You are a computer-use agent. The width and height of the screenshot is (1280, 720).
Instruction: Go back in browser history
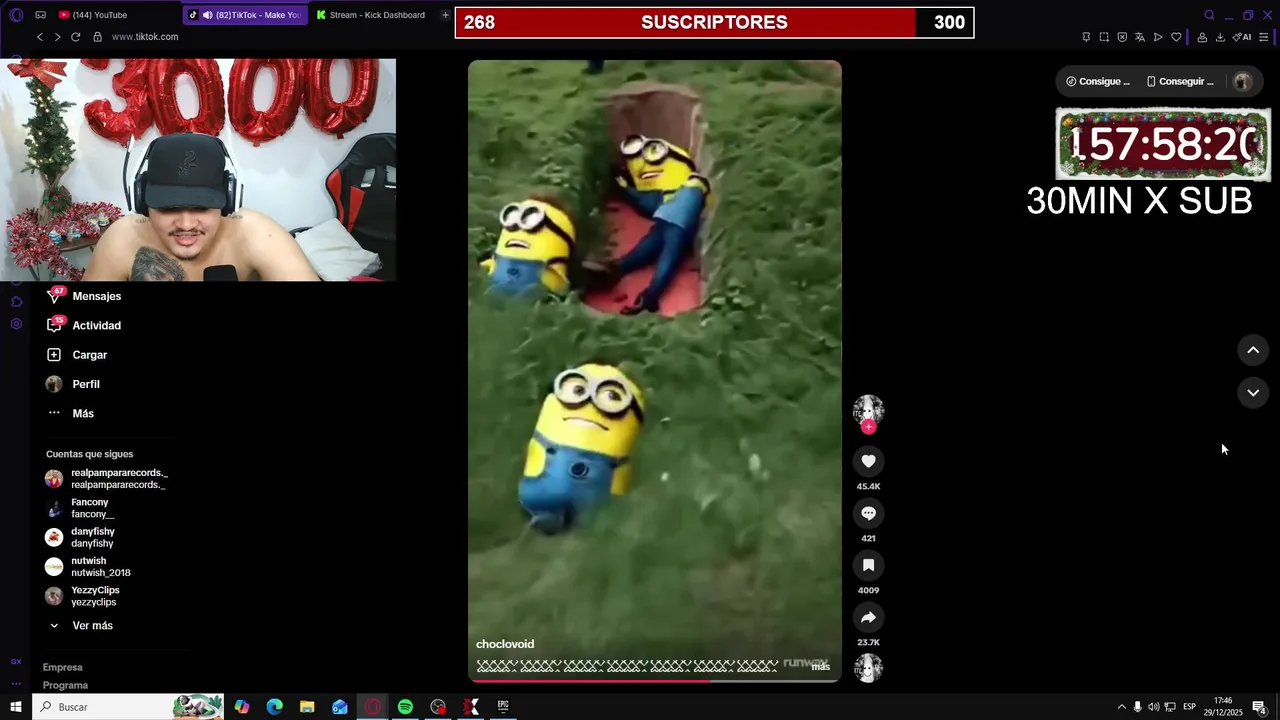[x=40, y=37]
